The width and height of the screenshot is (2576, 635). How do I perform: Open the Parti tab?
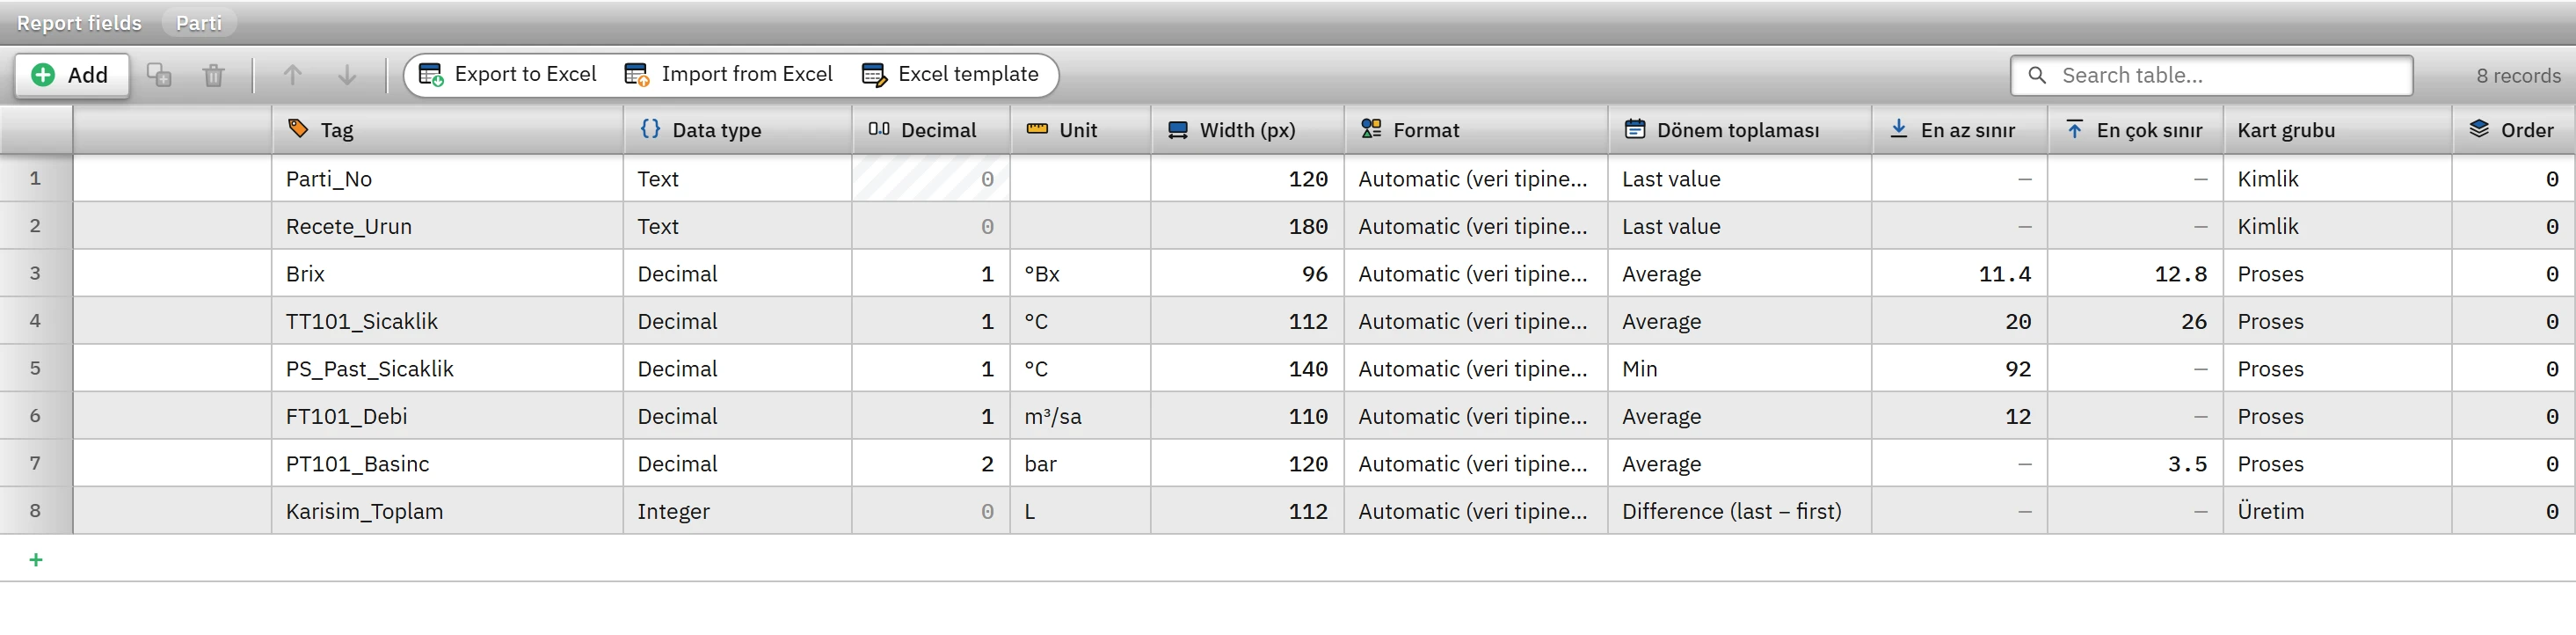(199, 23)
